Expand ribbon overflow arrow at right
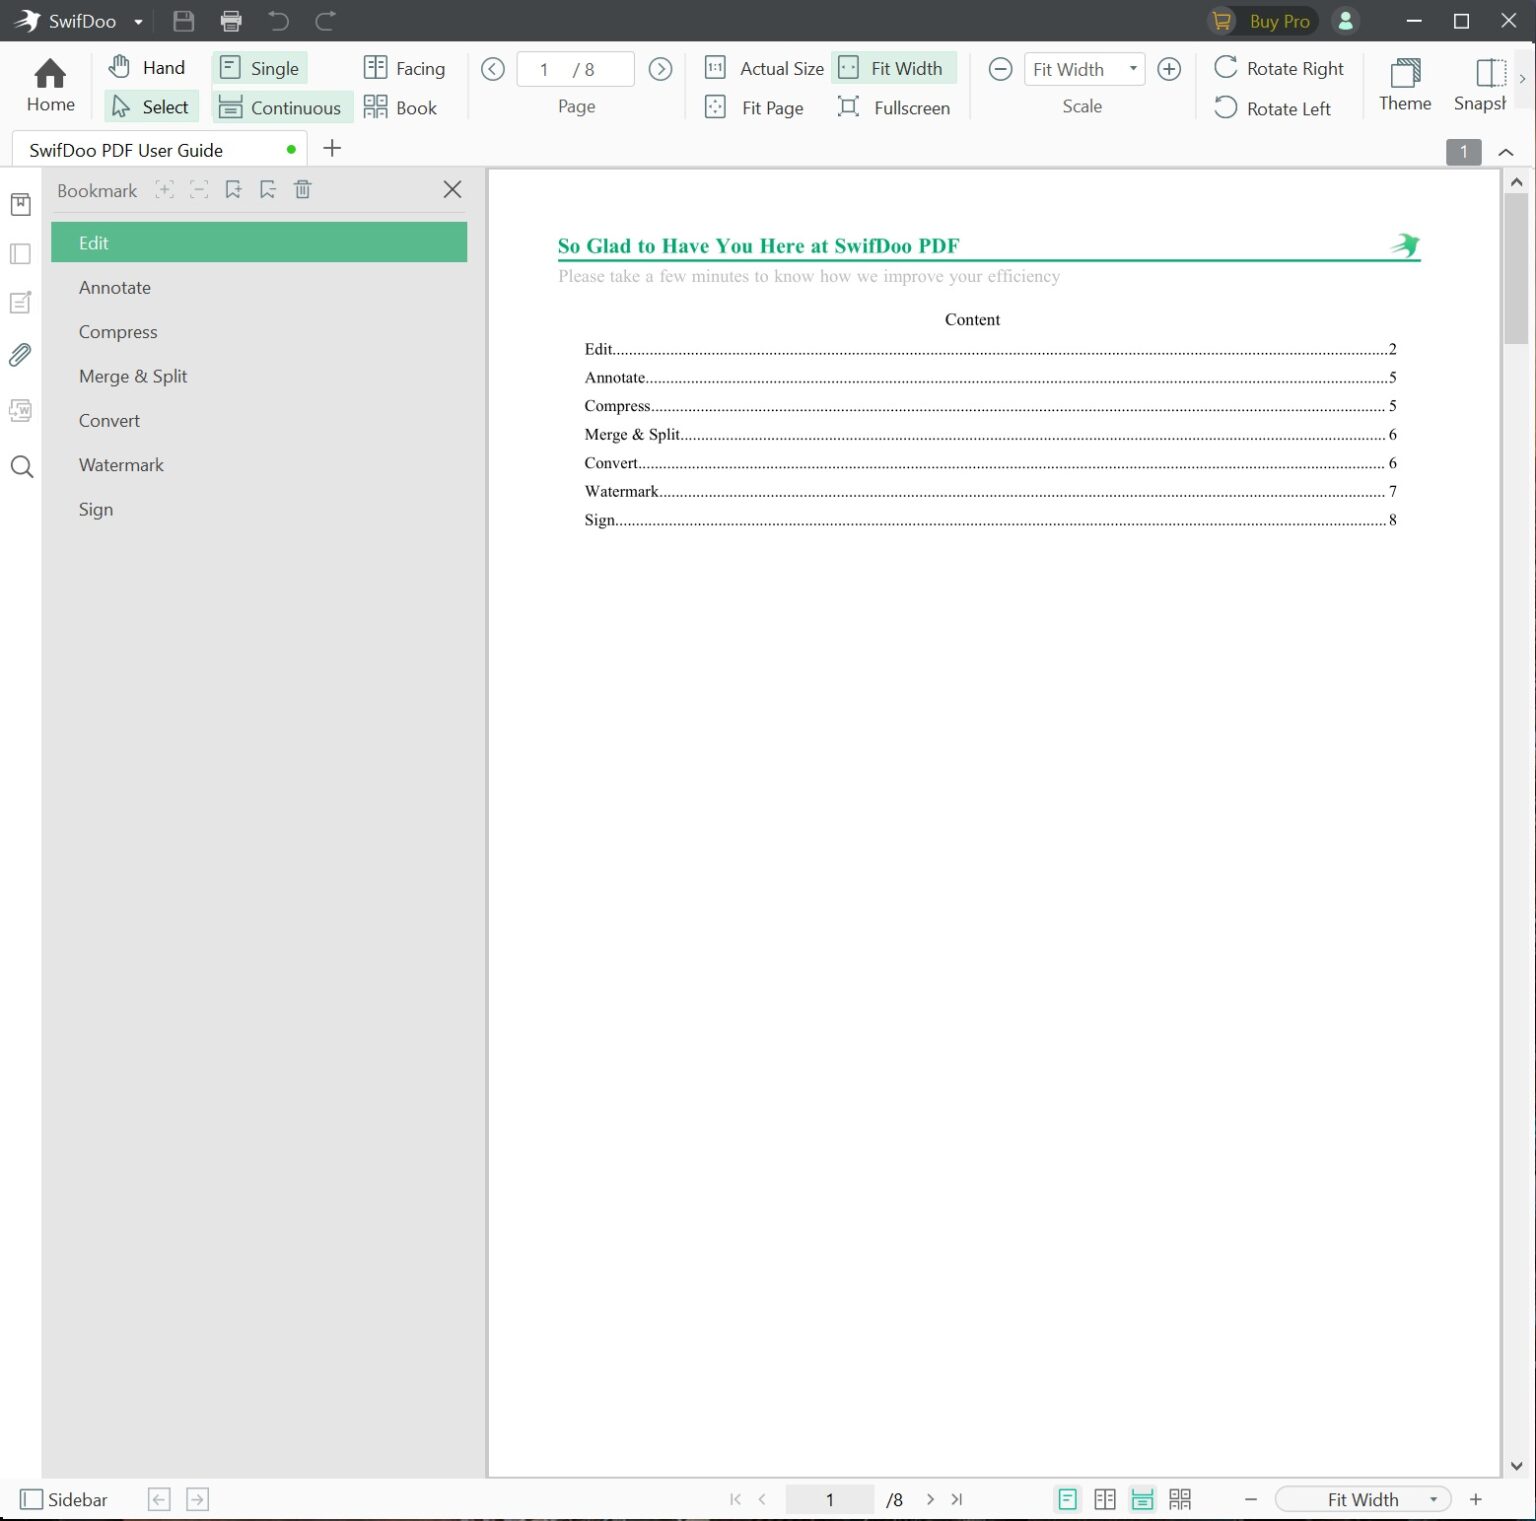Screen dimensions: 1536x1521 point(1523,78)
